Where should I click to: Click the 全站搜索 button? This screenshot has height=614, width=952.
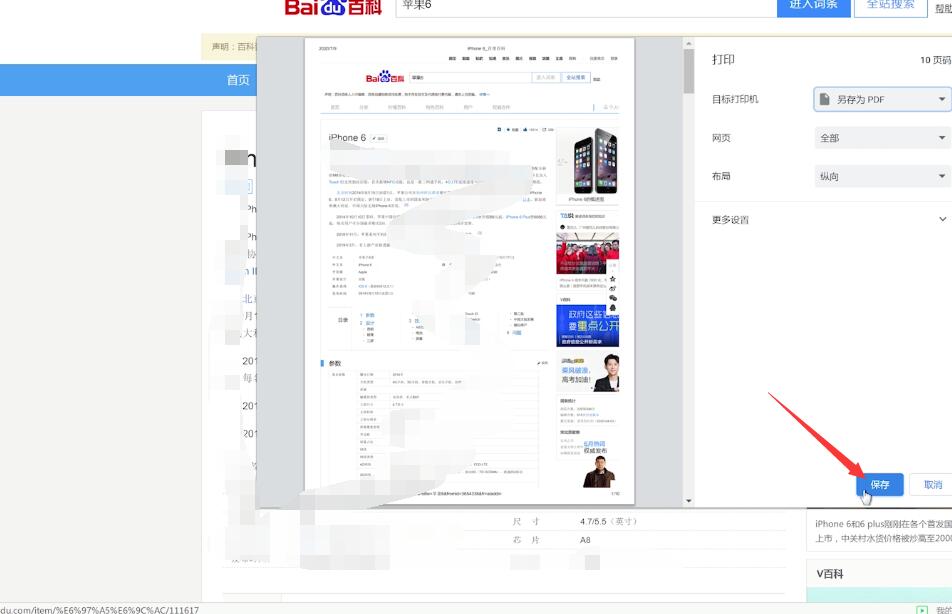[890, 7]
